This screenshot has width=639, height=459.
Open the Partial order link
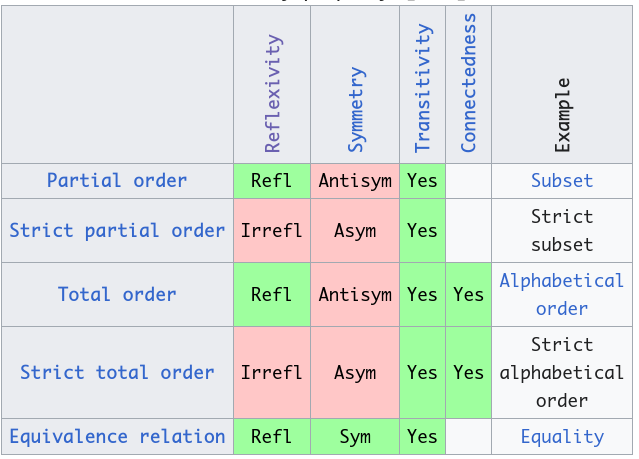point(117,181)
